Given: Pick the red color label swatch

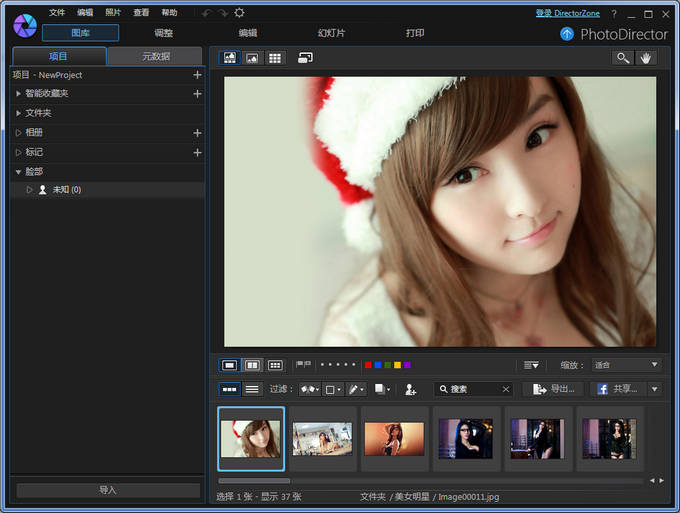Looking at the screenshot, I should coord(368,365).
